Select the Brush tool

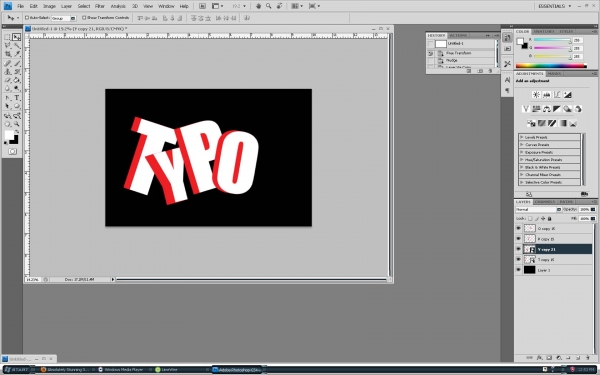(x=16, y=63)
